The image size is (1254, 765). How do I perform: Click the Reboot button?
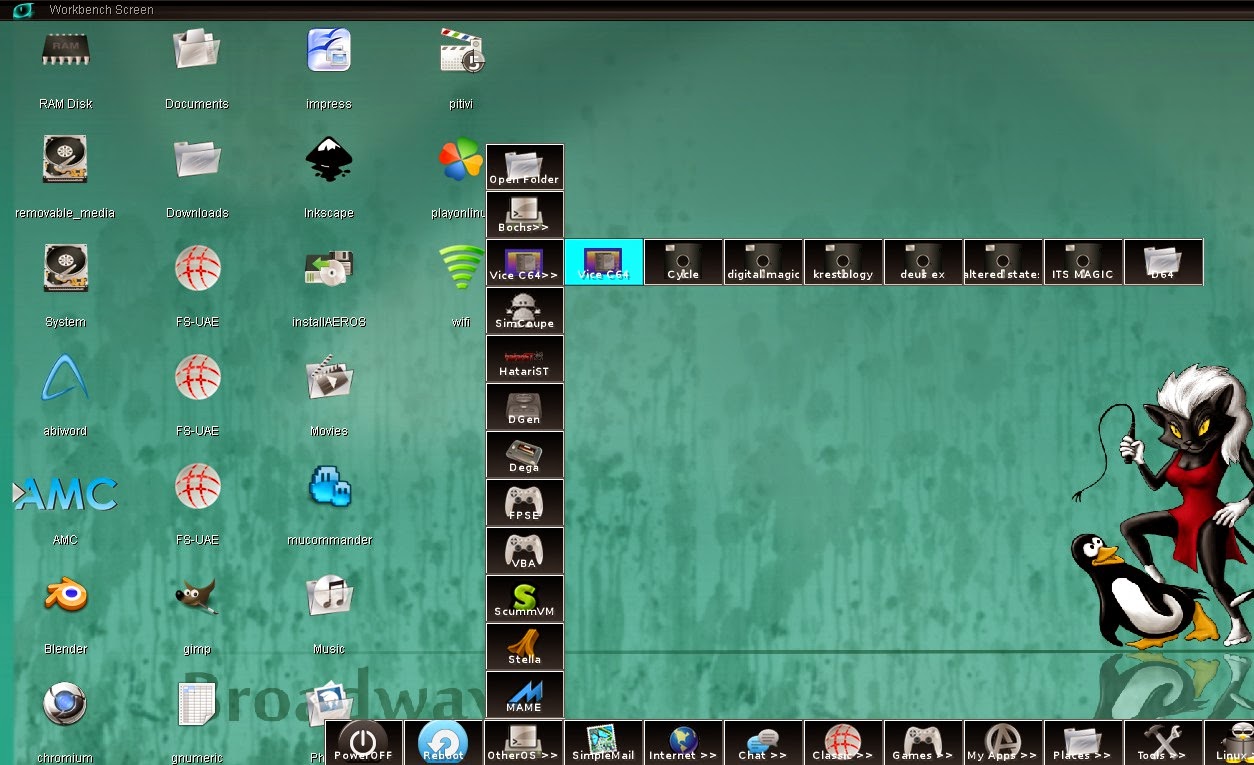coord(443,743)
